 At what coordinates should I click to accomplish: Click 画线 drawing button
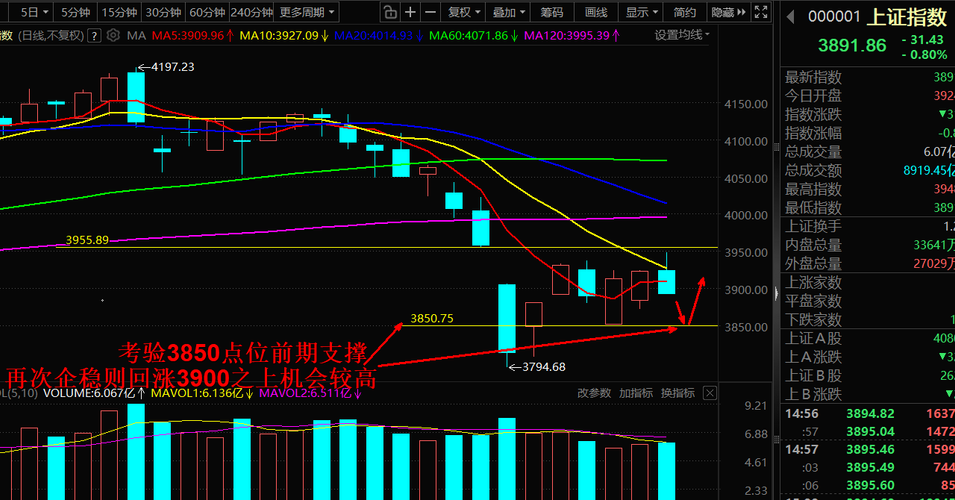pyautogui.click(x=596, y=12)
